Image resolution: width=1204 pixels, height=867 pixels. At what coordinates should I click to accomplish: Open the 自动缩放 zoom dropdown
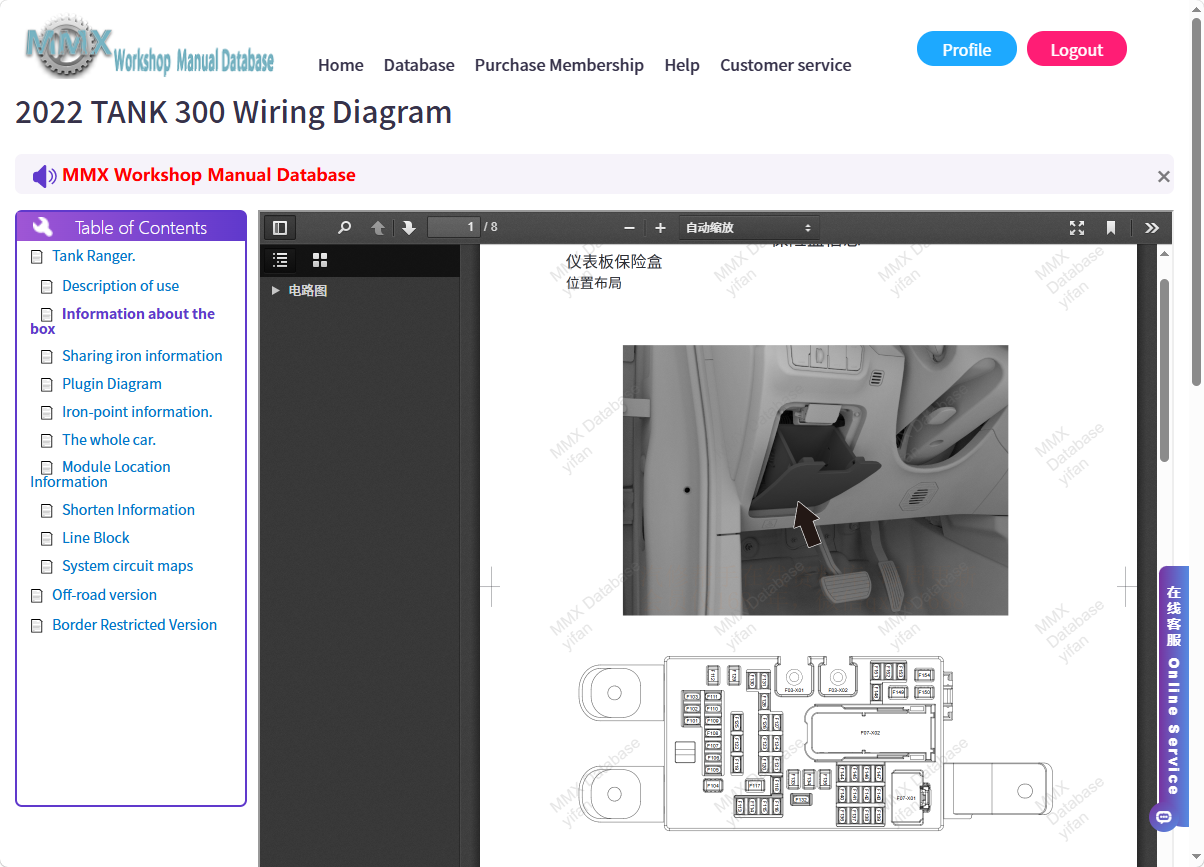[750, 228]
